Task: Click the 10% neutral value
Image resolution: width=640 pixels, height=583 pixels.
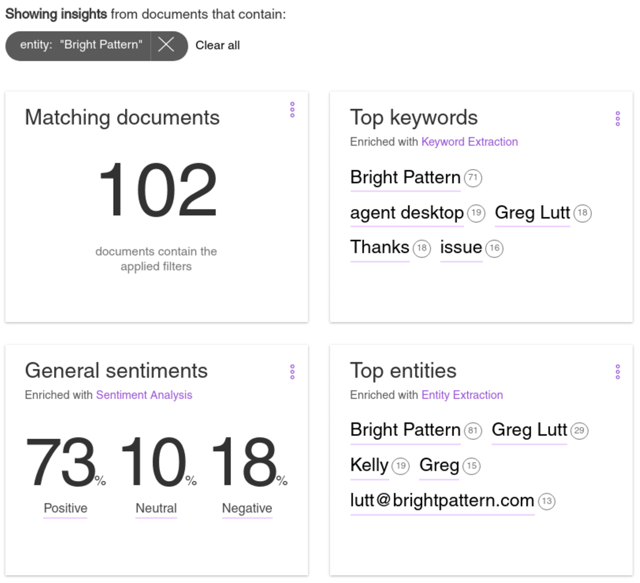Action: point(158,462)
